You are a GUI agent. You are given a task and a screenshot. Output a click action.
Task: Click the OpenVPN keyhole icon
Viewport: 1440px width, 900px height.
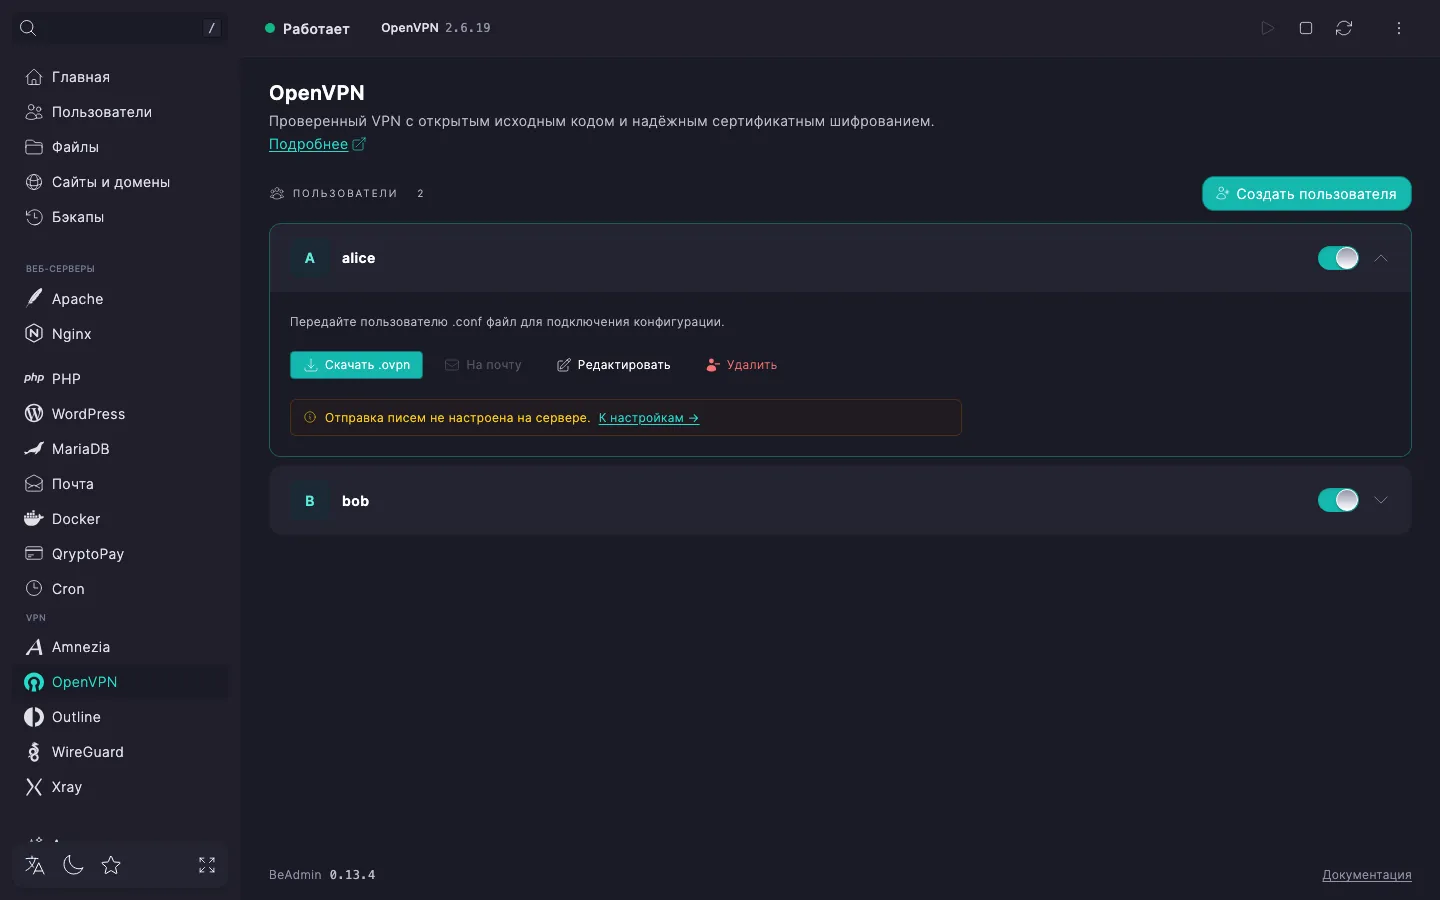(34, 682)
